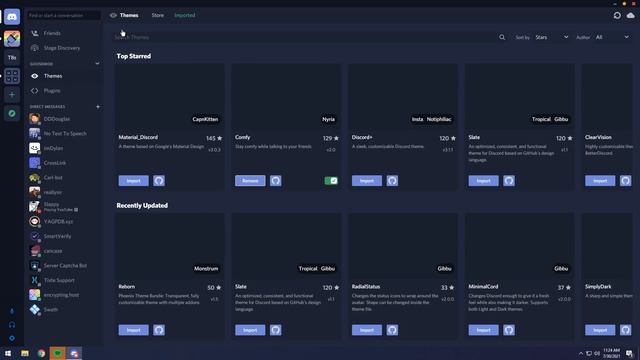This screenshot has width=640, height=360.
Task: Click the Add a Server plus icon
Action: click(x=12, y=95)
